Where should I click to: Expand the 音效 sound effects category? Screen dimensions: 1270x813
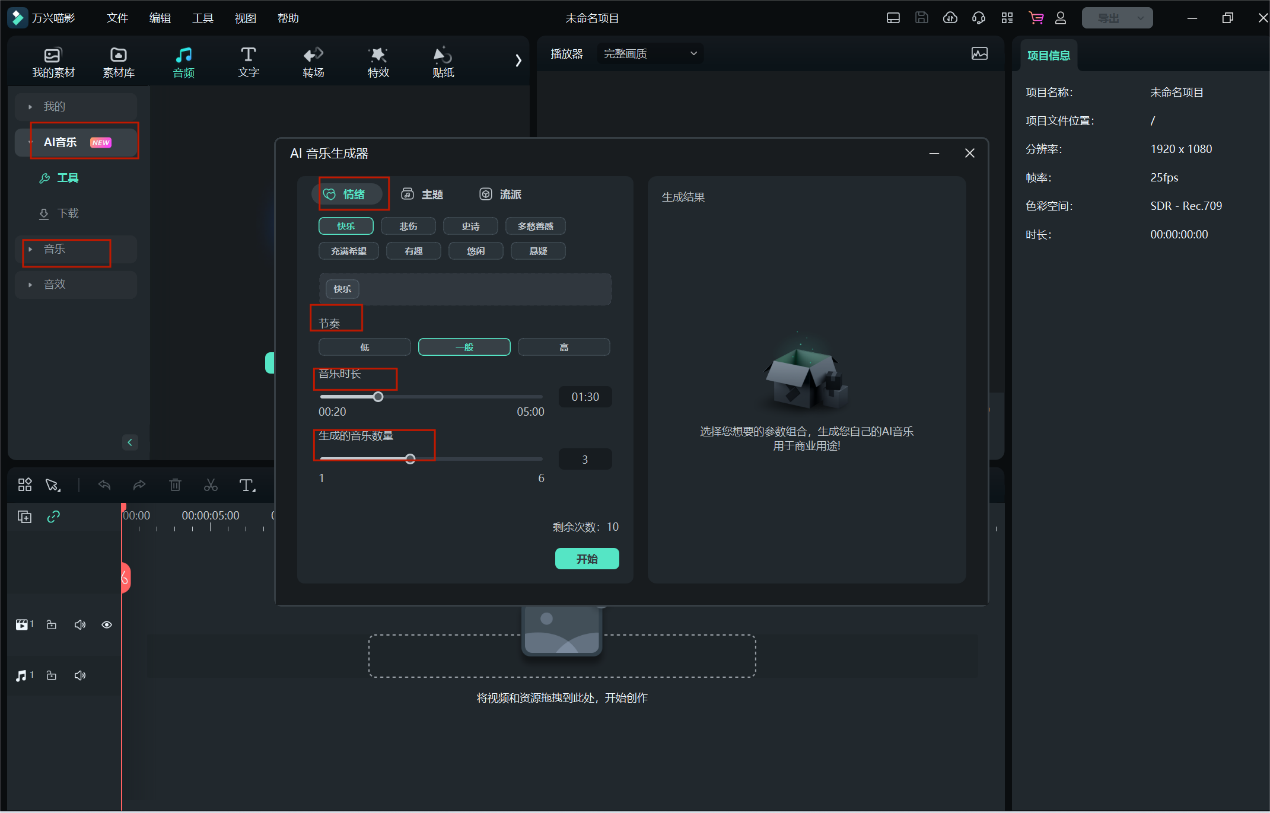point(76,285)
